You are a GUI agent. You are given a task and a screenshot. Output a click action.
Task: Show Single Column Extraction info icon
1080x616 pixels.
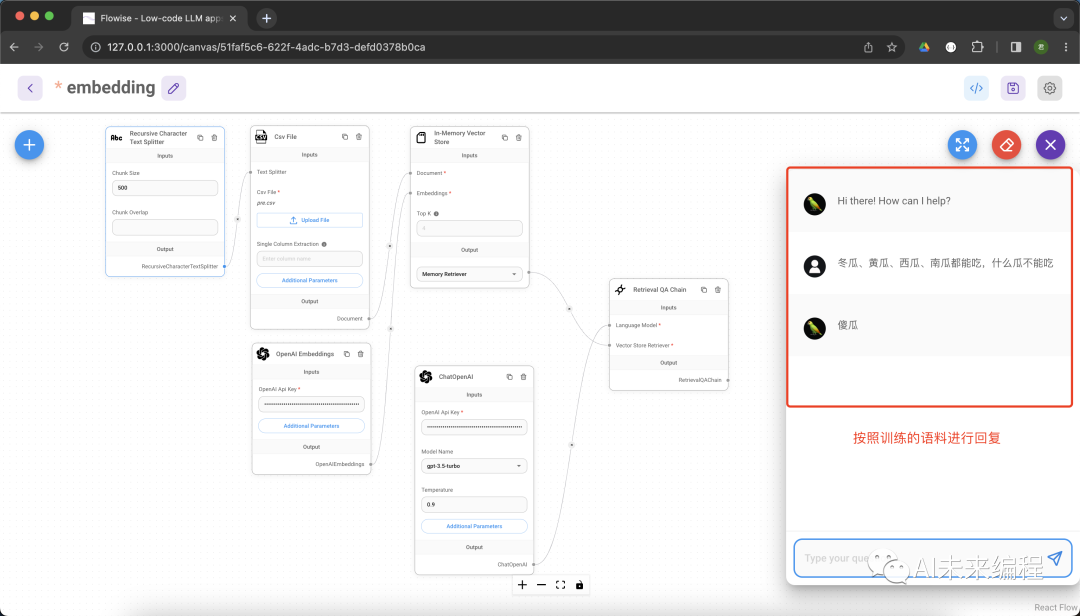pos(324,244)
